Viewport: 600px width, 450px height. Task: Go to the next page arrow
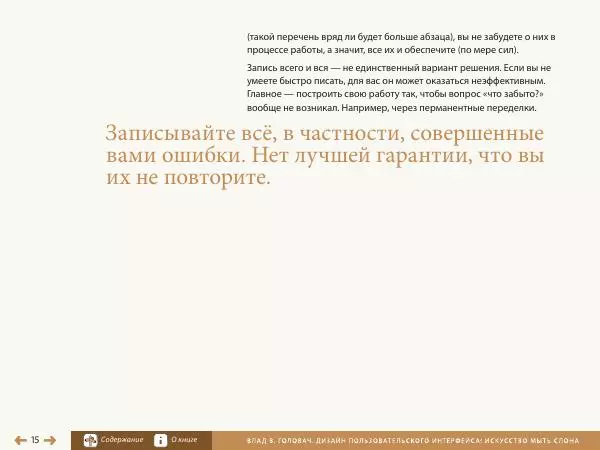coord(50,440)
